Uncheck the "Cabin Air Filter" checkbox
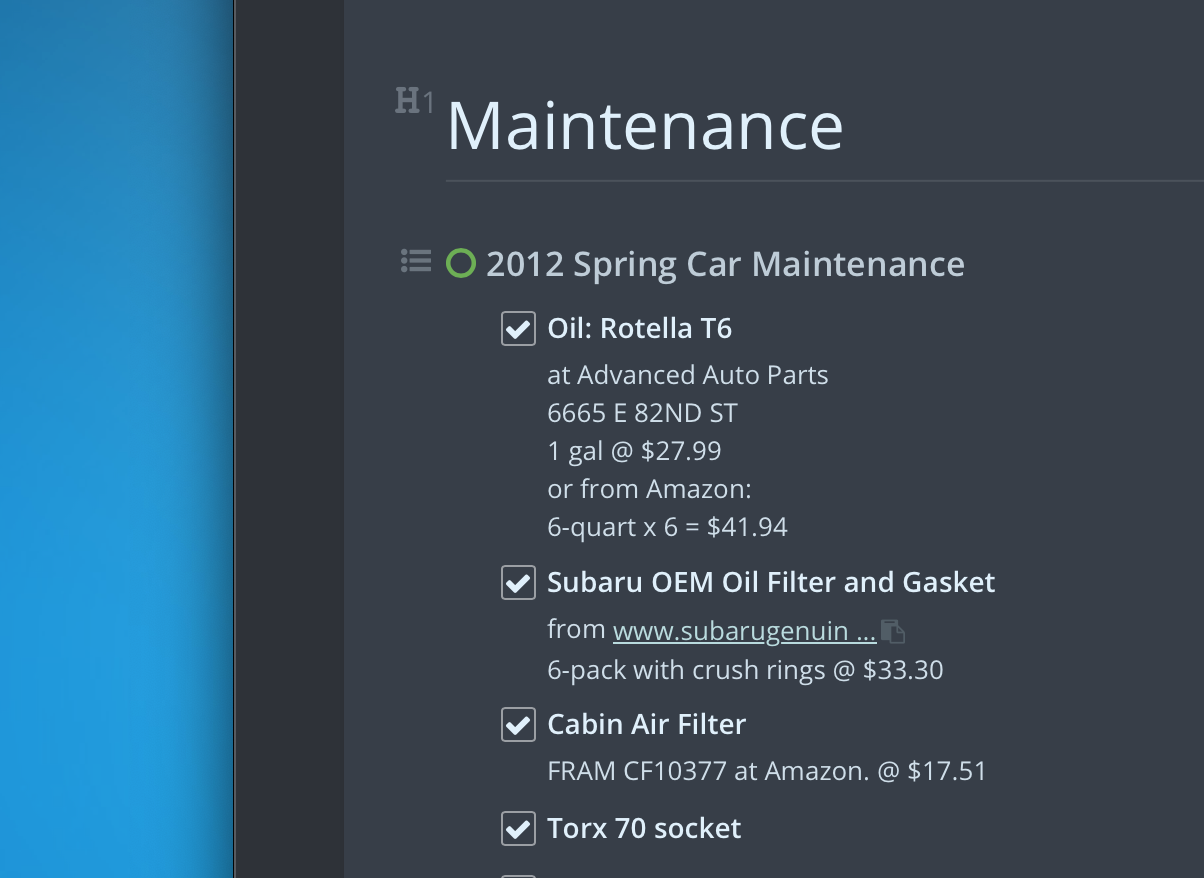 (x=518, y=725)
